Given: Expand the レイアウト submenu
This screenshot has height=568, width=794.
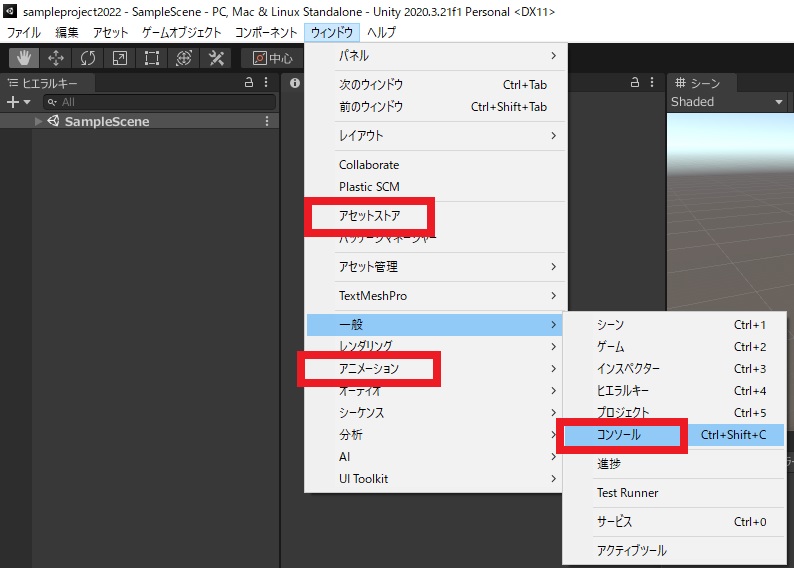Looking at the screenshot, I should (x=436, y=136).
